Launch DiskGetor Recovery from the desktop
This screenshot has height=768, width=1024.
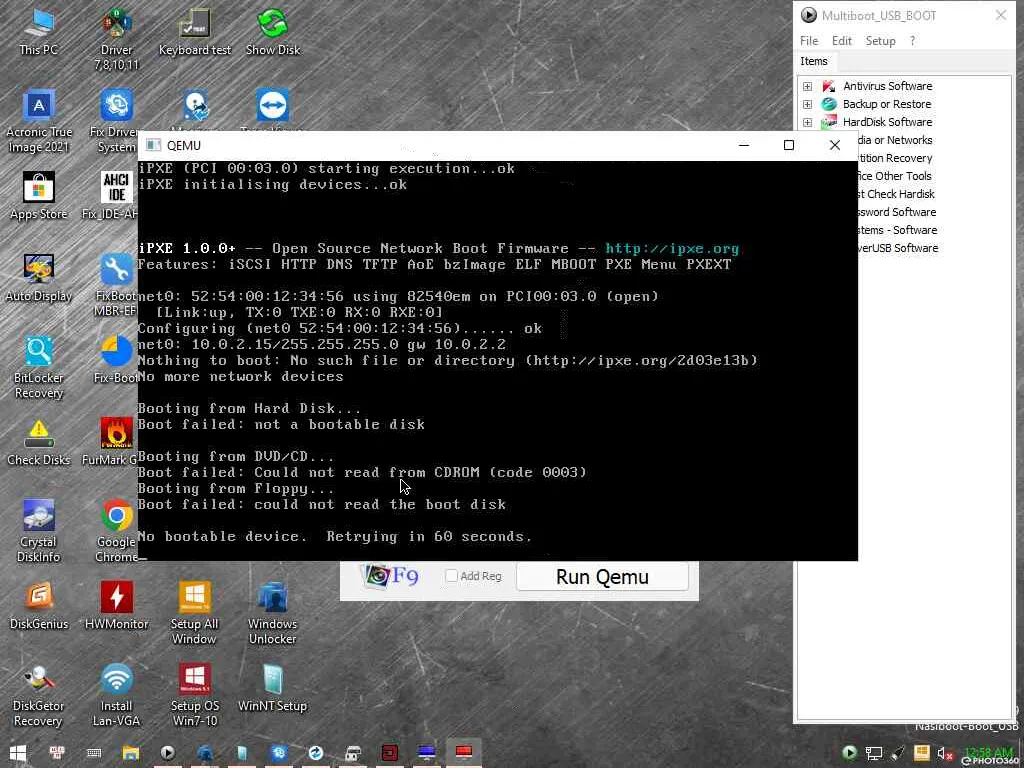[39, 695]
